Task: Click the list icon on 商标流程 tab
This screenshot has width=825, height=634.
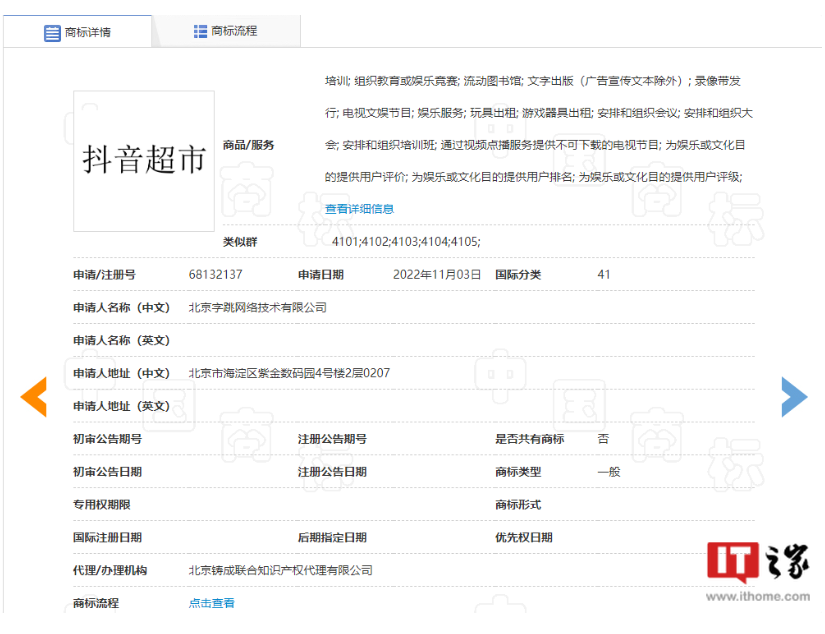Action: (x=200, y=31)
